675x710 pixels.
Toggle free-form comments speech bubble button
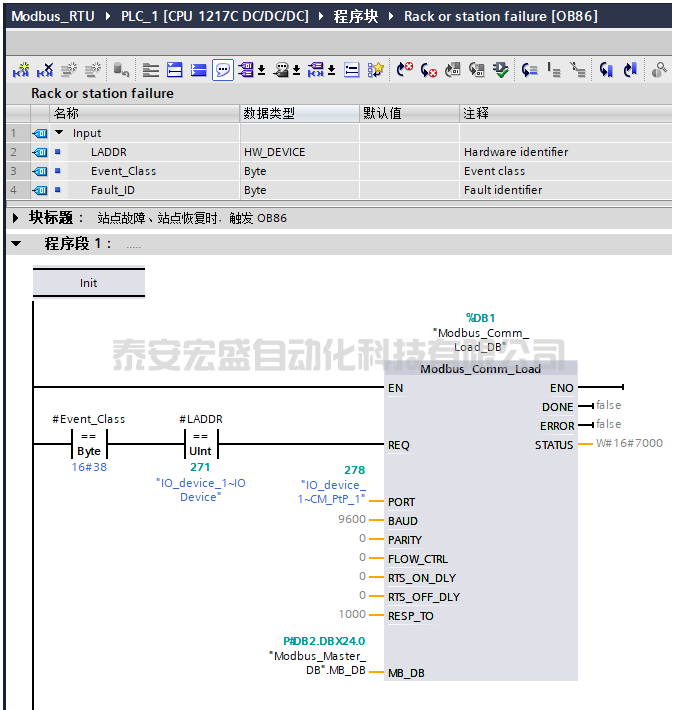pos(223,70)
